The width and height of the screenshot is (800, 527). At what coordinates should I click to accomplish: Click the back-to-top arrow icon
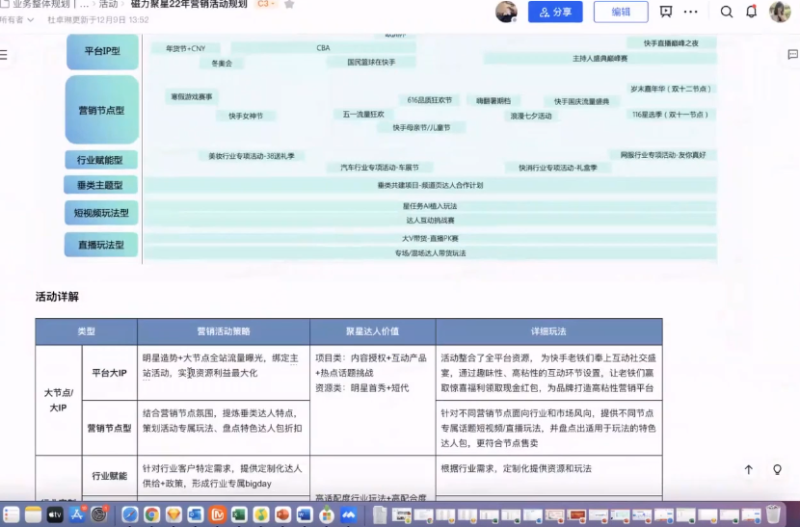(x=748, y=469)
